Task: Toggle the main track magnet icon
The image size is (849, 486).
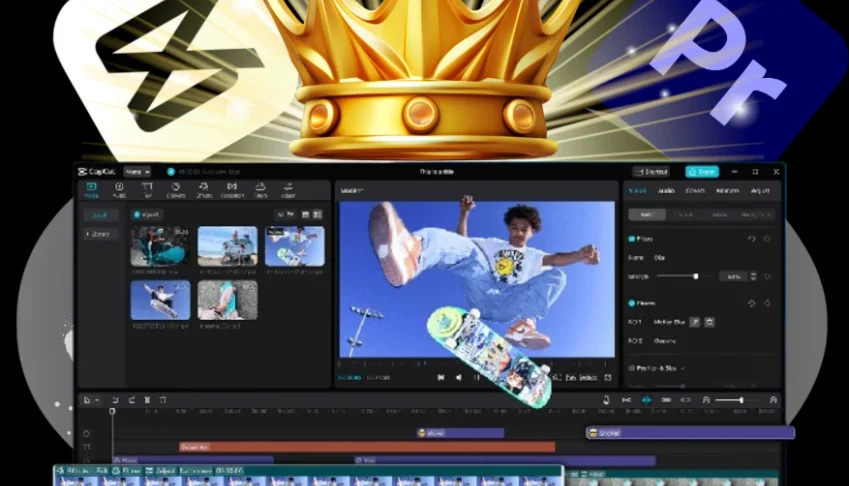Action: [x=626, y=400]
